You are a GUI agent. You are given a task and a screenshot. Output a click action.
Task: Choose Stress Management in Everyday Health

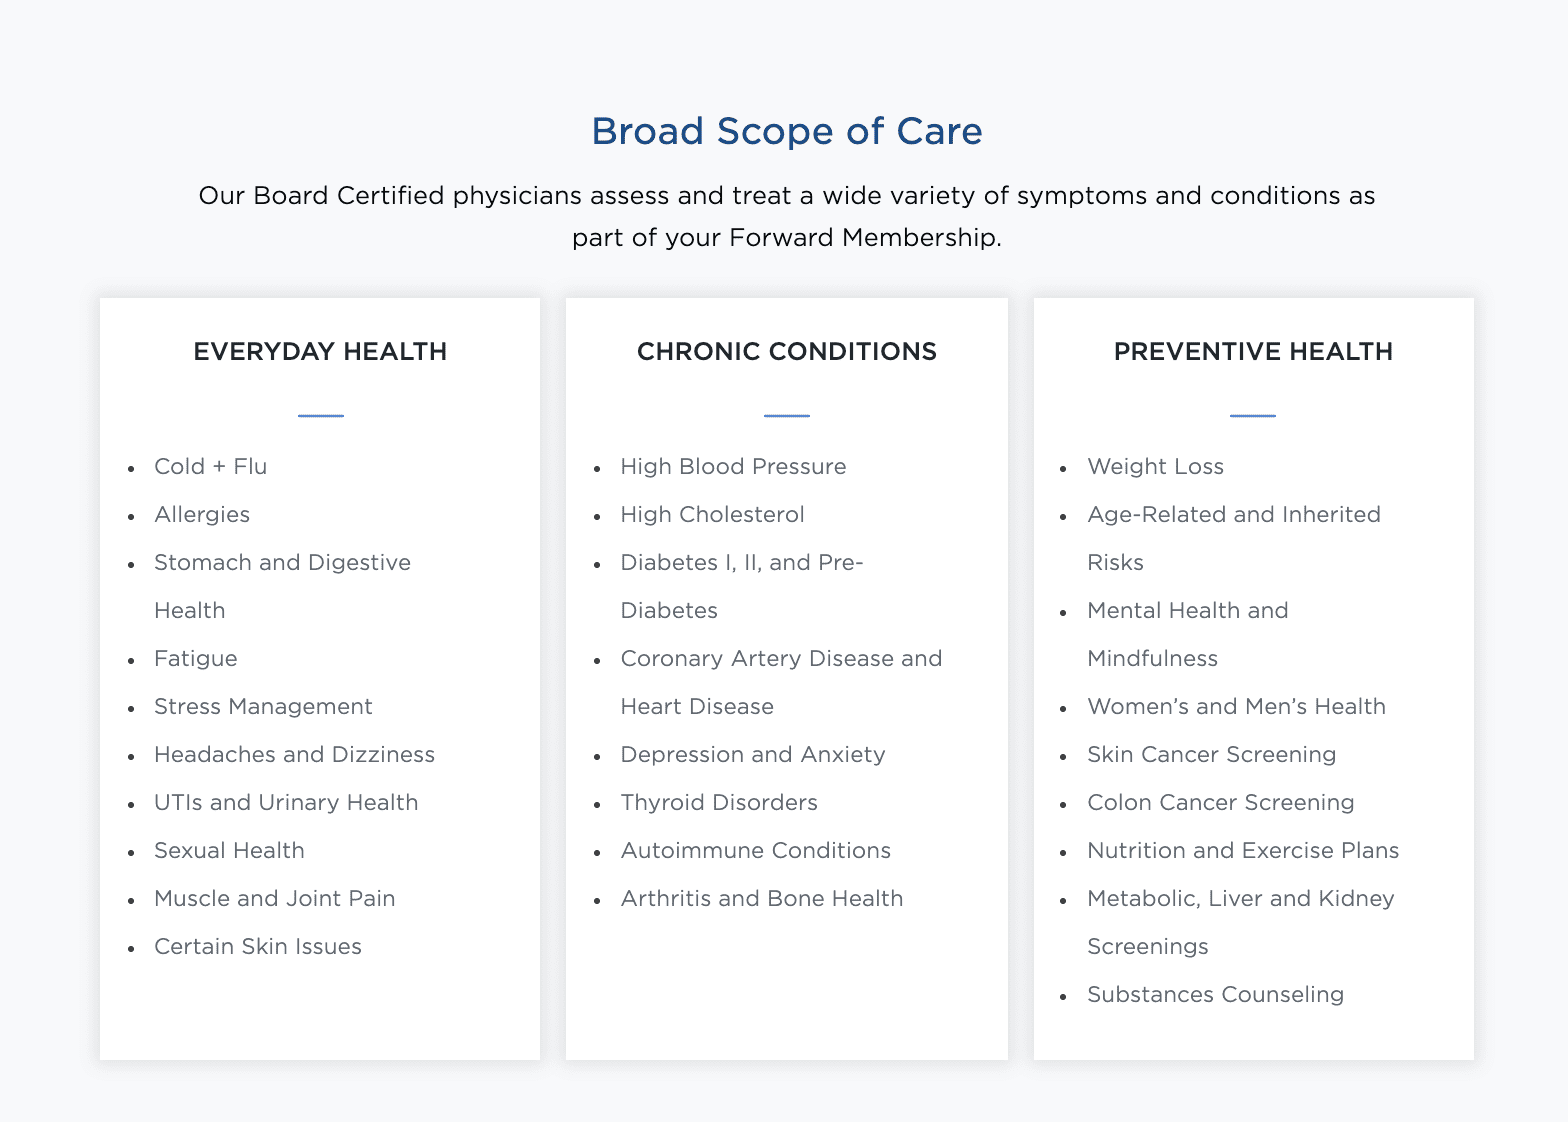(263, 707)
